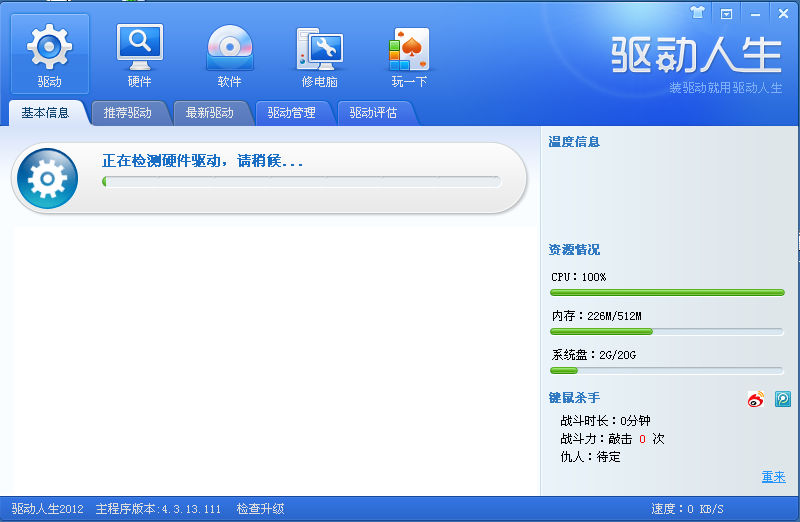800x522 pixels.
Task: Select the 基本信息 tab
Action: (45, 113)
